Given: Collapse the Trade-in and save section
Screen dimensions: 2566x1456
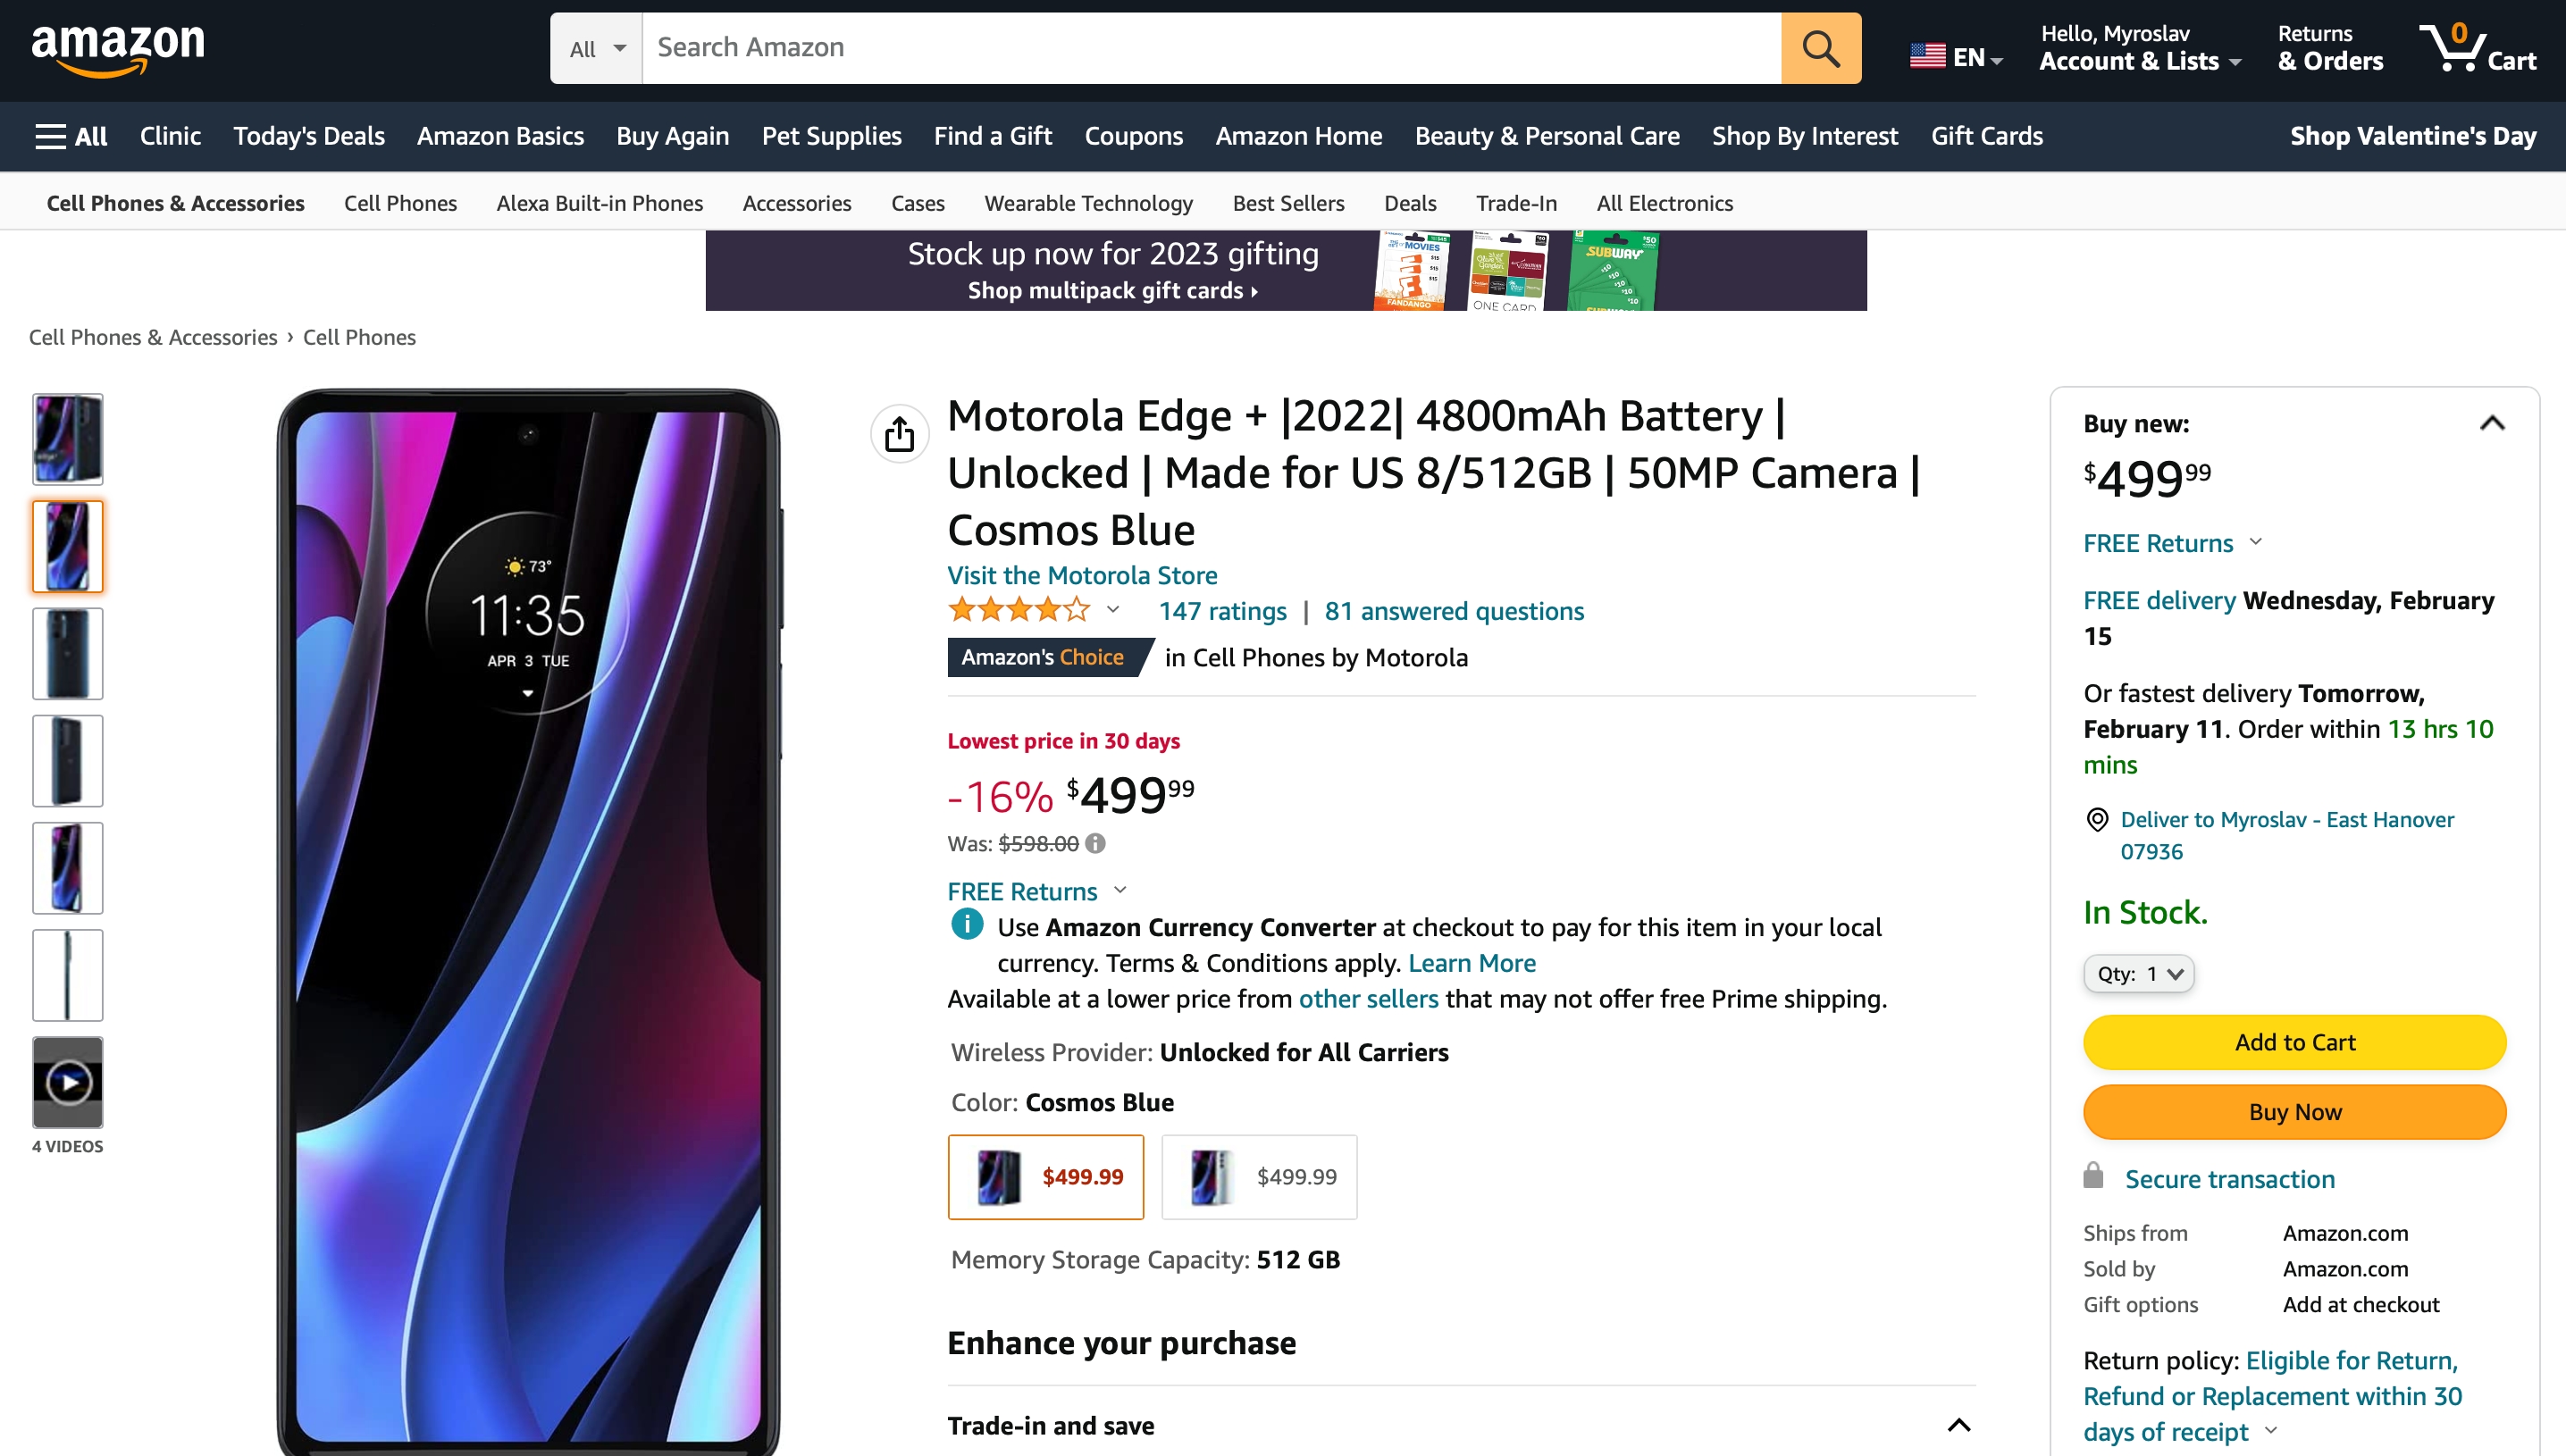Looking at the screenshot, I should tap(1959, 1425).
